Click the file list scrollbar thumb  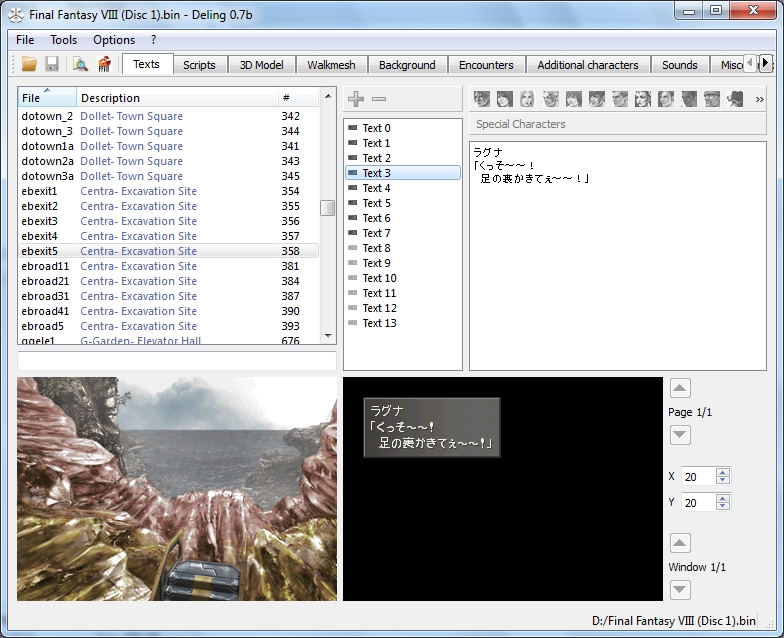tap(328, 208)
